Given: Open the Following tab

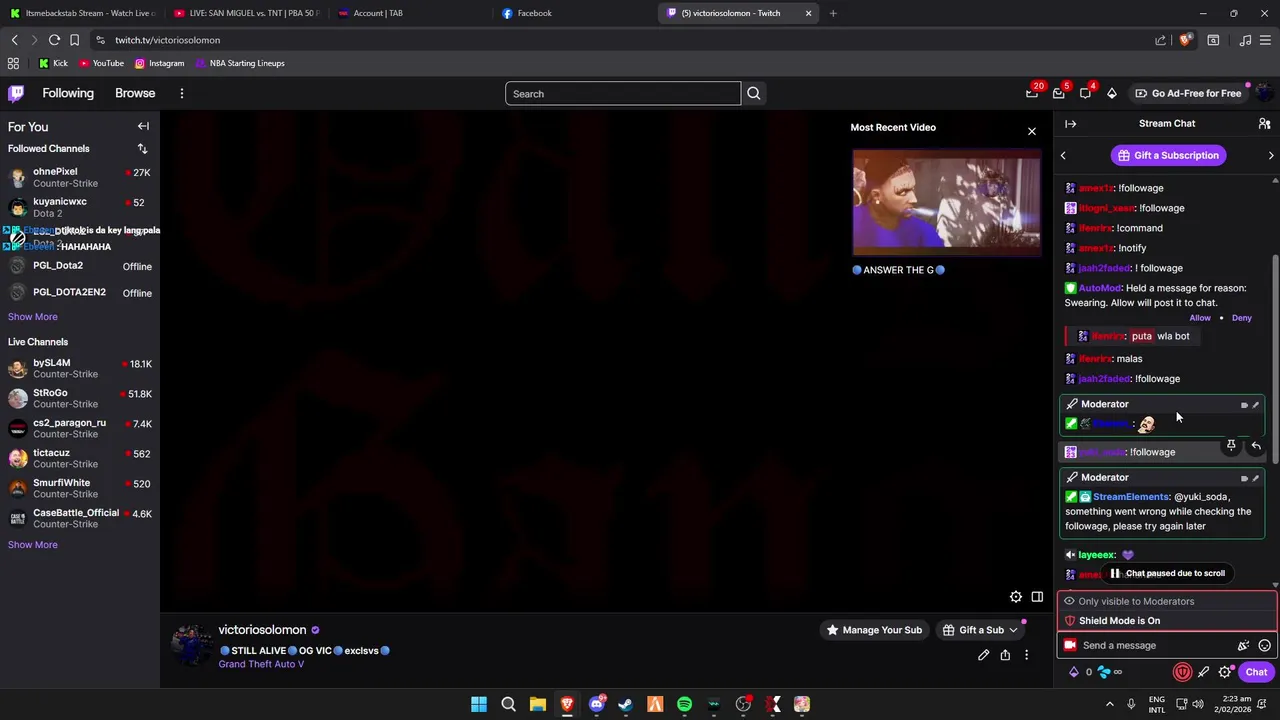Looking at the screenshot, I should 68,93.
